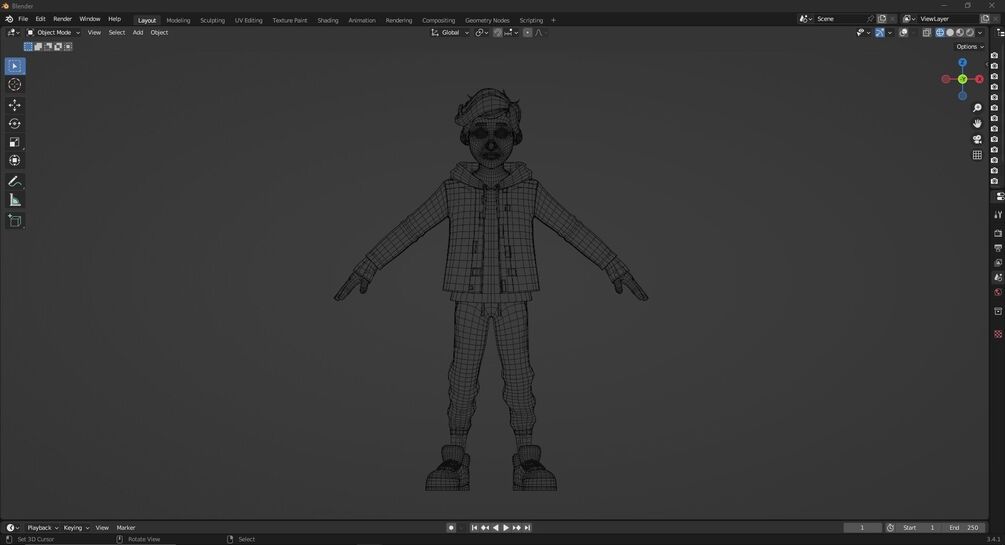Open the Texture properties tab

[998, 334]
